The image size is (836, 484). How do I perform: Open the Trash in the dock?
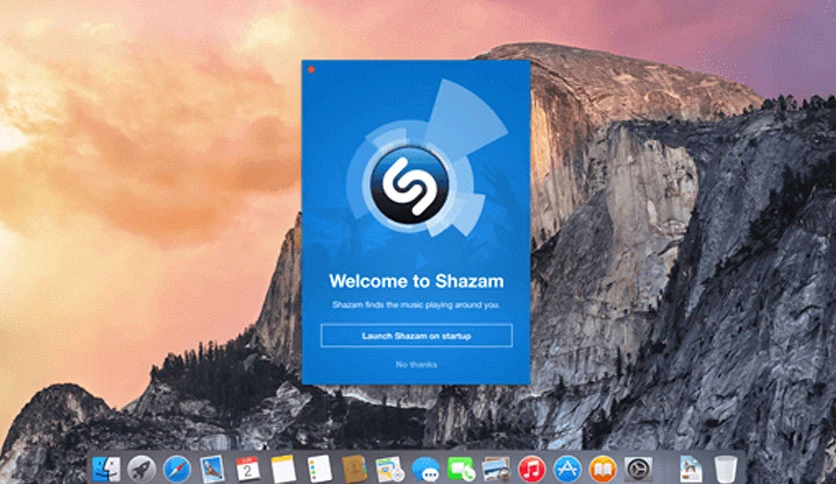click(726, 469)
